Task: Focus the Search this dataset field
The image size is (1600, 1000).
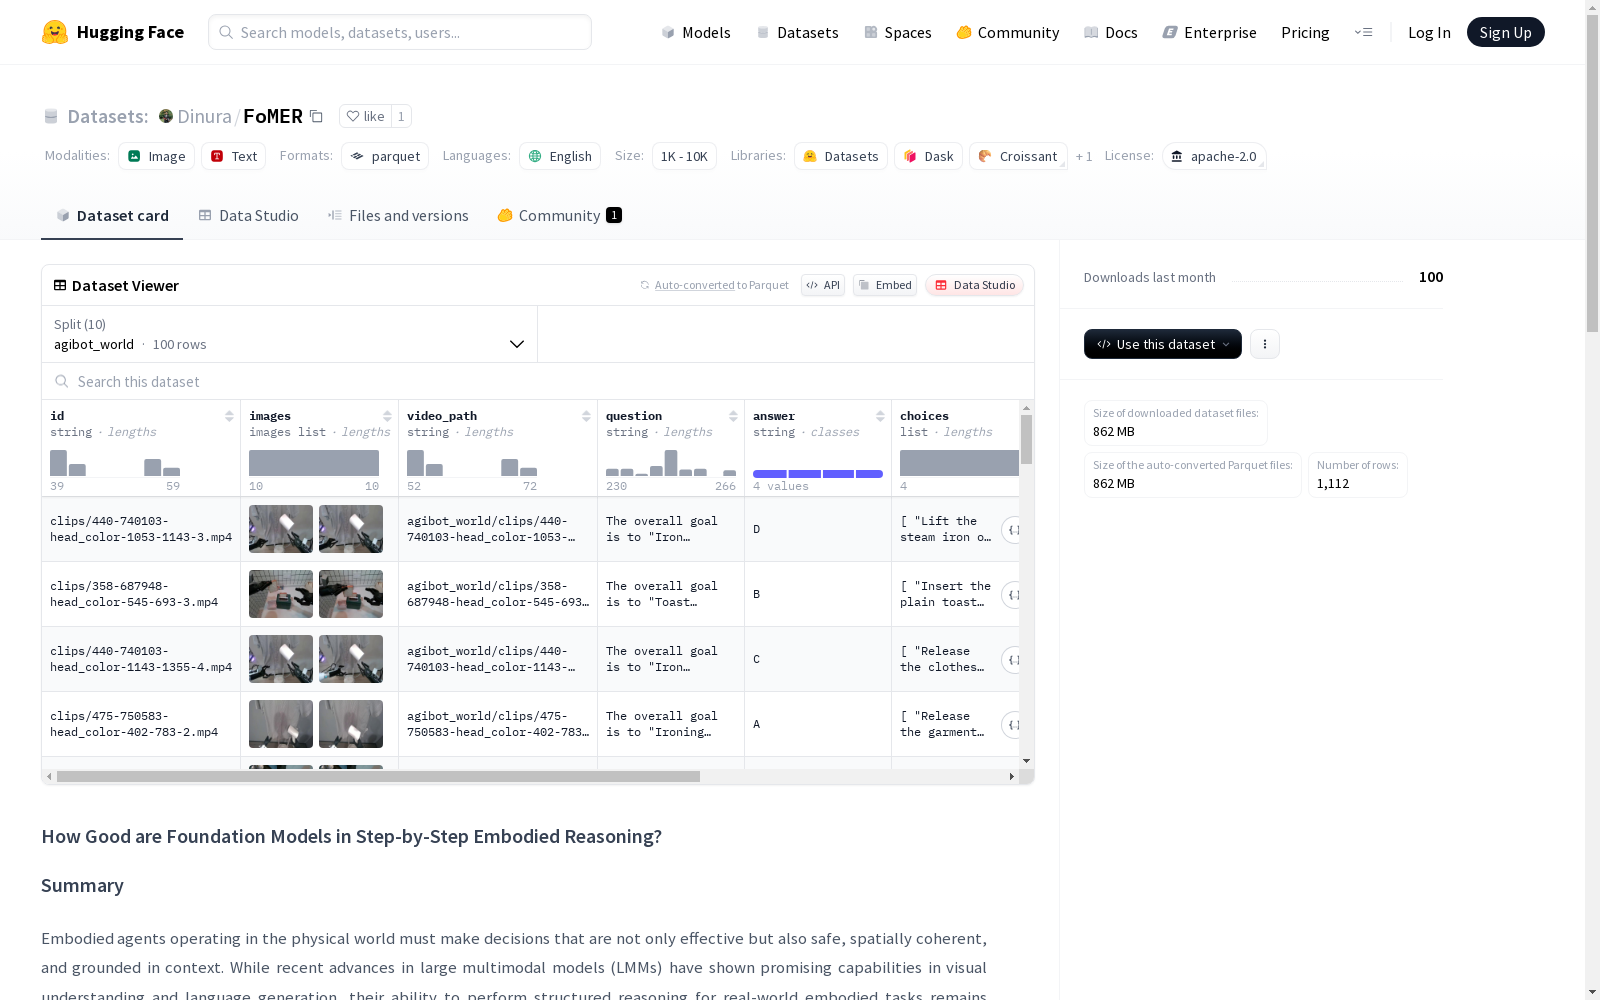Action: coord(538,381)
